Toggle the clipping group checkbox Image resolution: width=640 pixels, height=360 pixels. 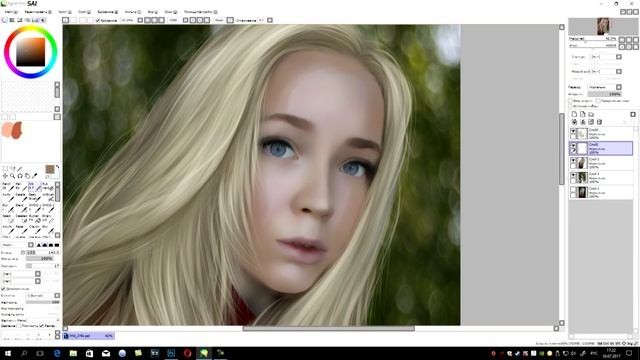click(598, 100)
